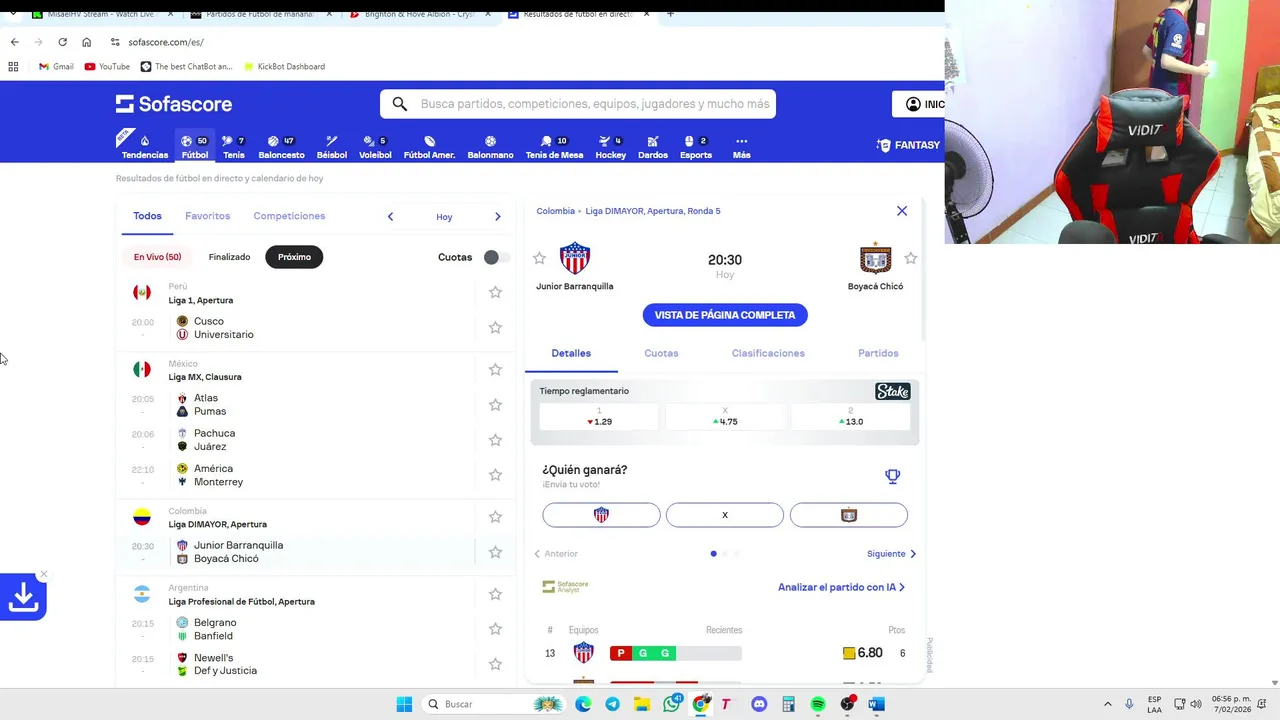Click the blue download icon widget
The width and height of the screenshot is (1280, 720).
[23, 597]
